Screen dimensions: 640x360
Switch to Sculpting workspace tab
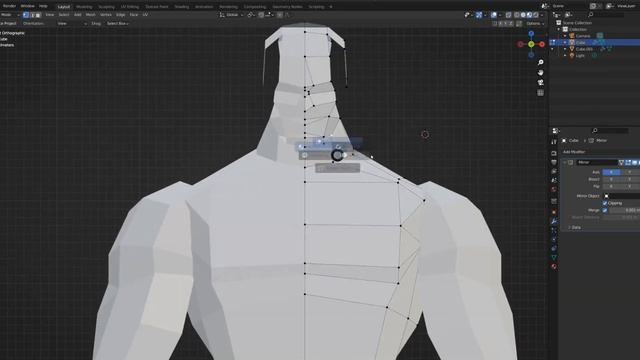(106, 7)
